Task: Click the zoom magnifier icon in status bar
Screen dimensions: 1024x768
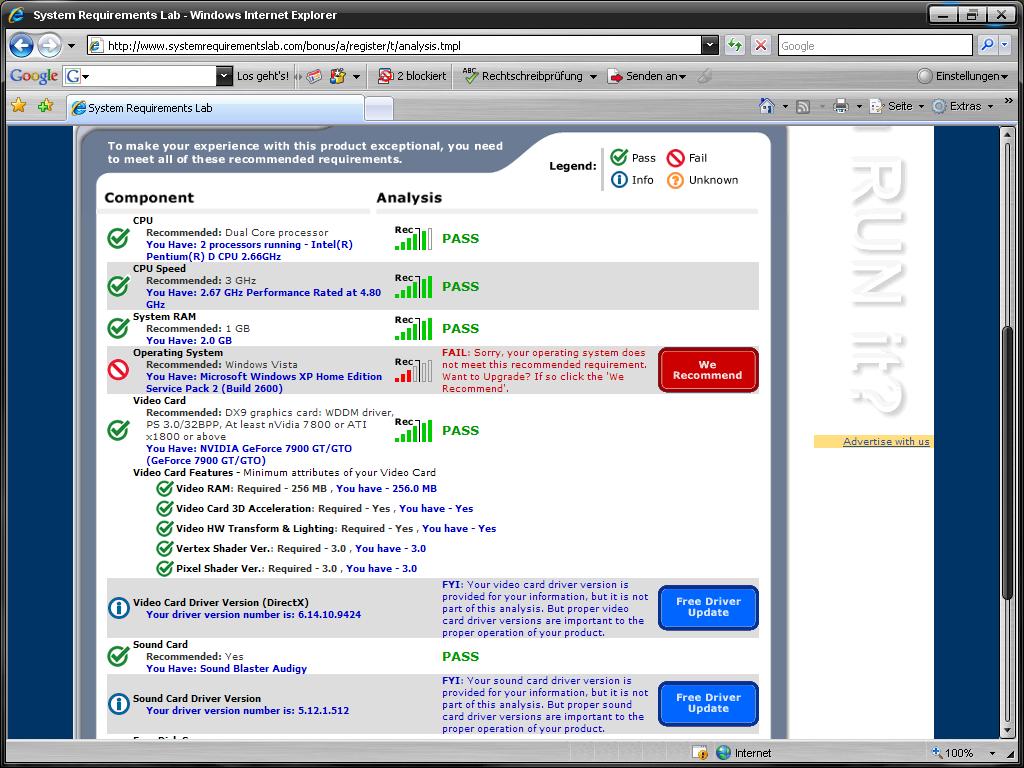Action: pyautogui.click(x=937, y=752)
